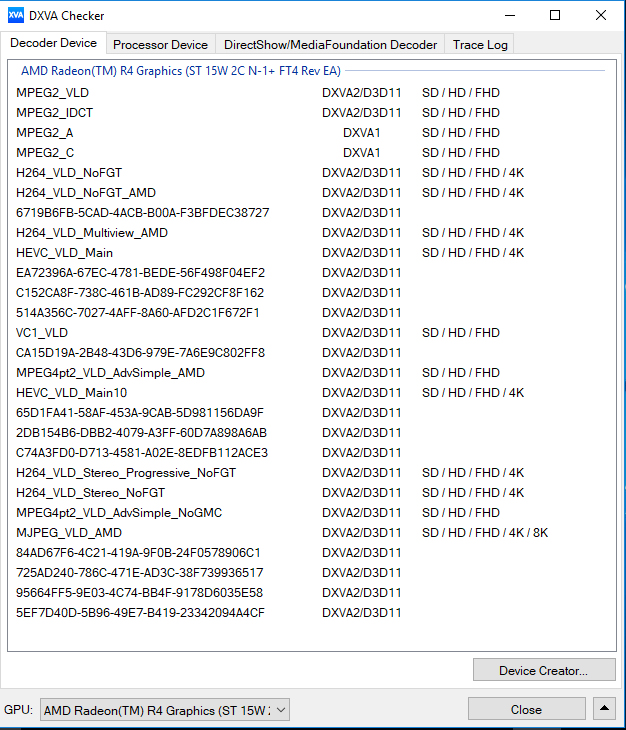Click the DXVA1 value in the MPEG2_C row
The width and height of the screenshot is (626, 730).
tap(362, 153)
